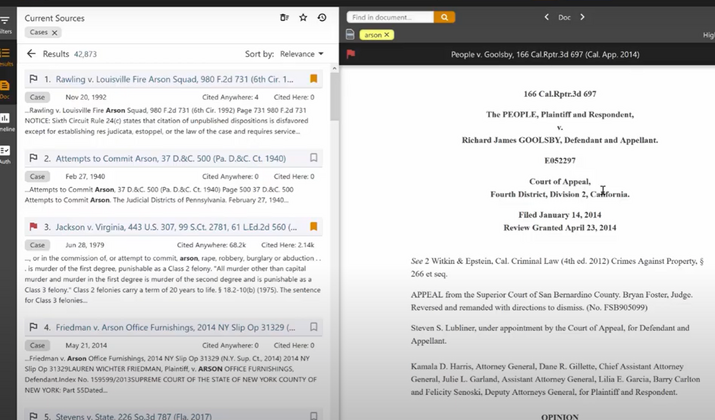
Task: Open Stevens v. State case link
Action: [134, 416]
